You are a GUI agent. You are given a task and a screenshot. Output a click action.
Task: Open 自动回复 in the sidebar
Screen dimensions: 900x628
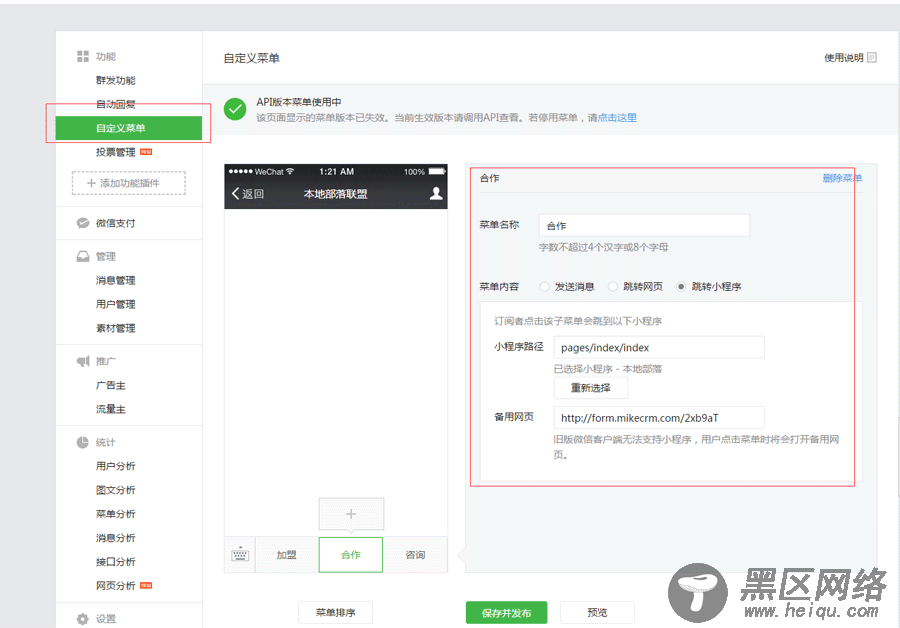point(115,104)
